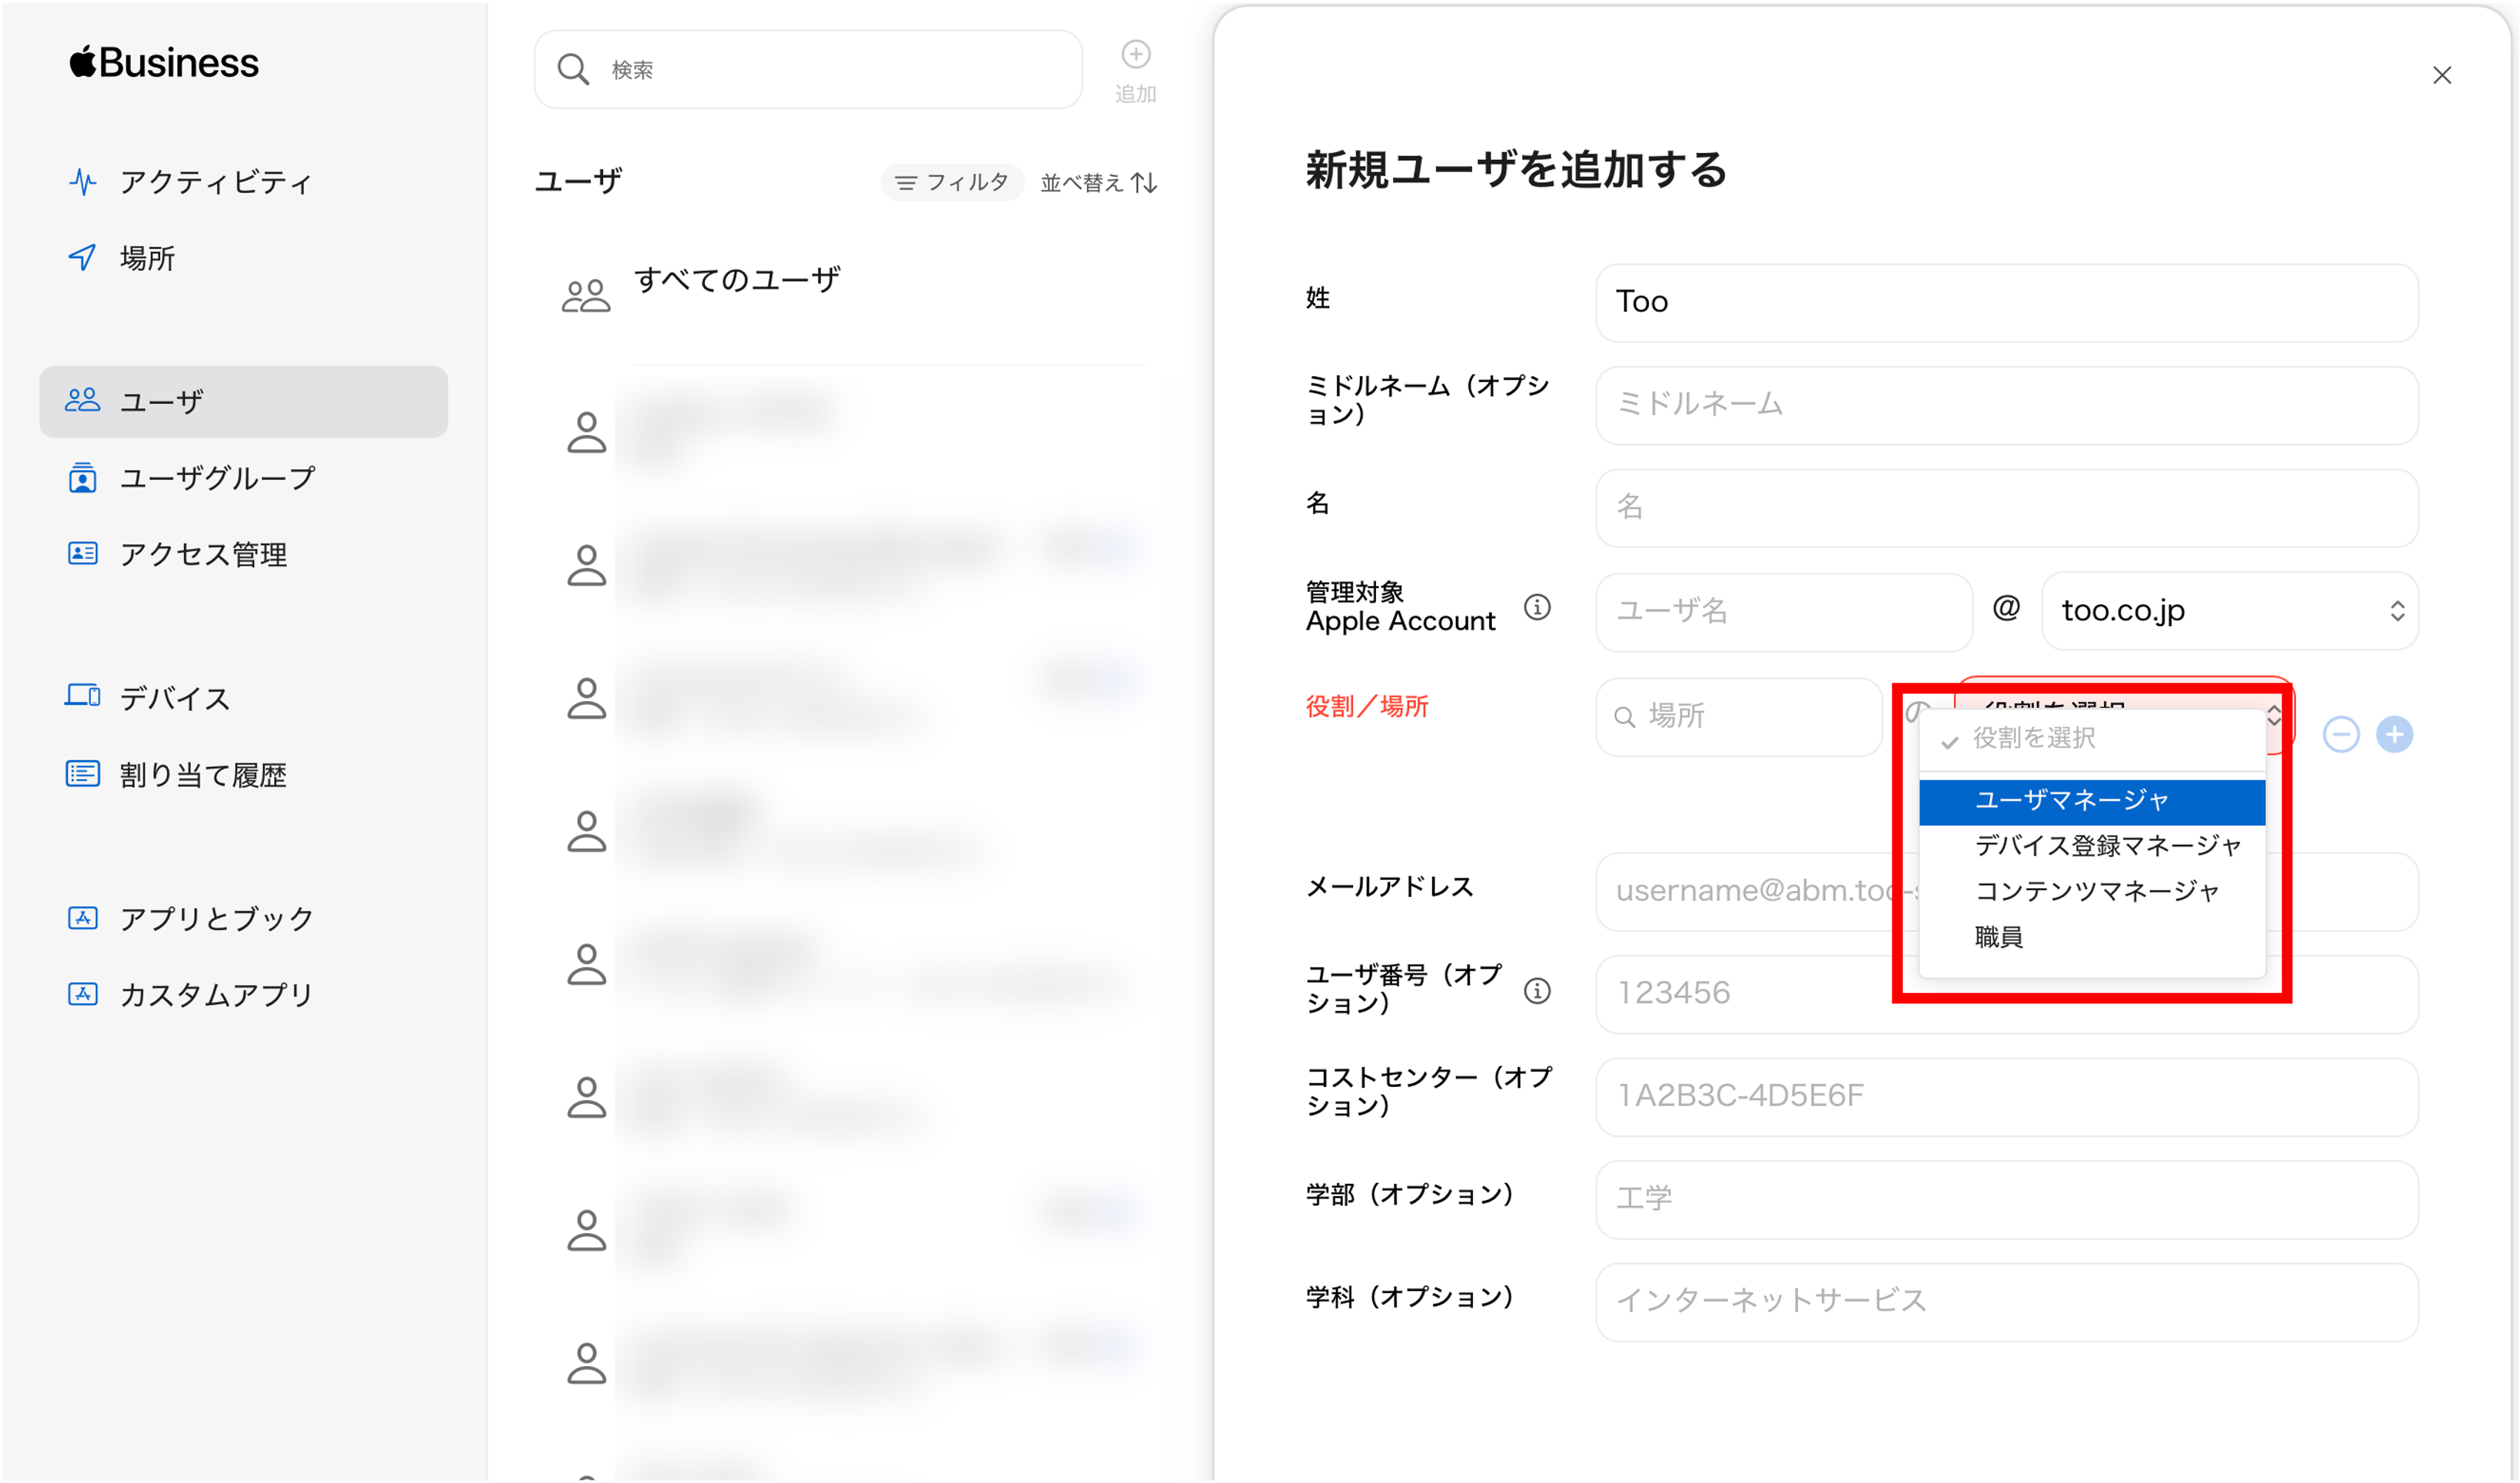Click the アクティビティ pulse icon
Viewport: 2520px width, 1483px height.
point(82,182)
